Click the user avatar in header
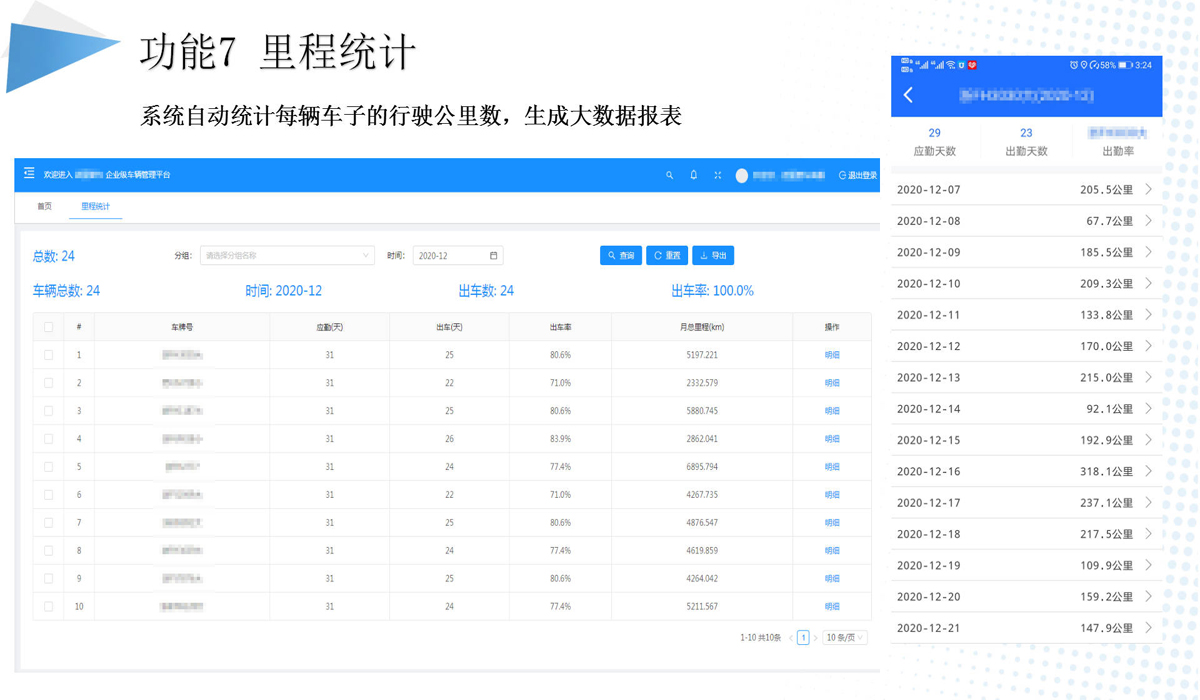Screen dimensions: 1200x700 pyautogui.click(x=742, y=175)
